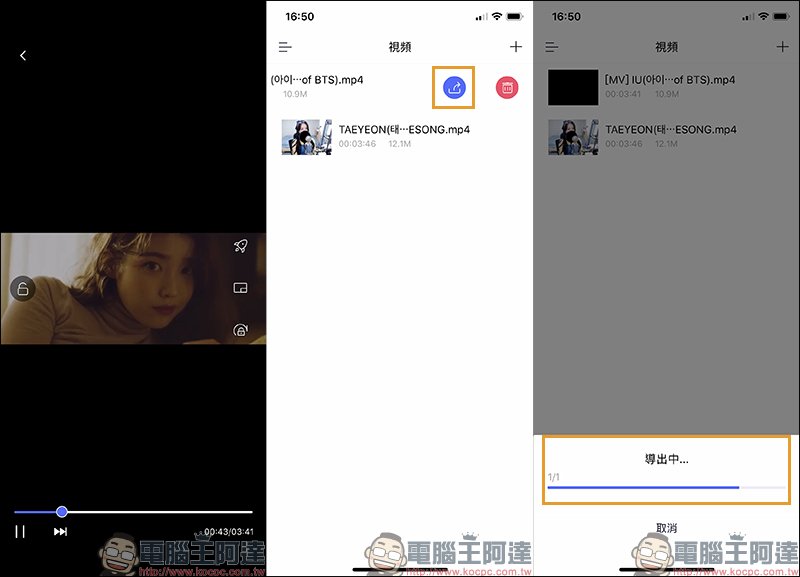Click 12.1M size in right screen
This screenshot has height=577, width=800.
click(666, 144)
